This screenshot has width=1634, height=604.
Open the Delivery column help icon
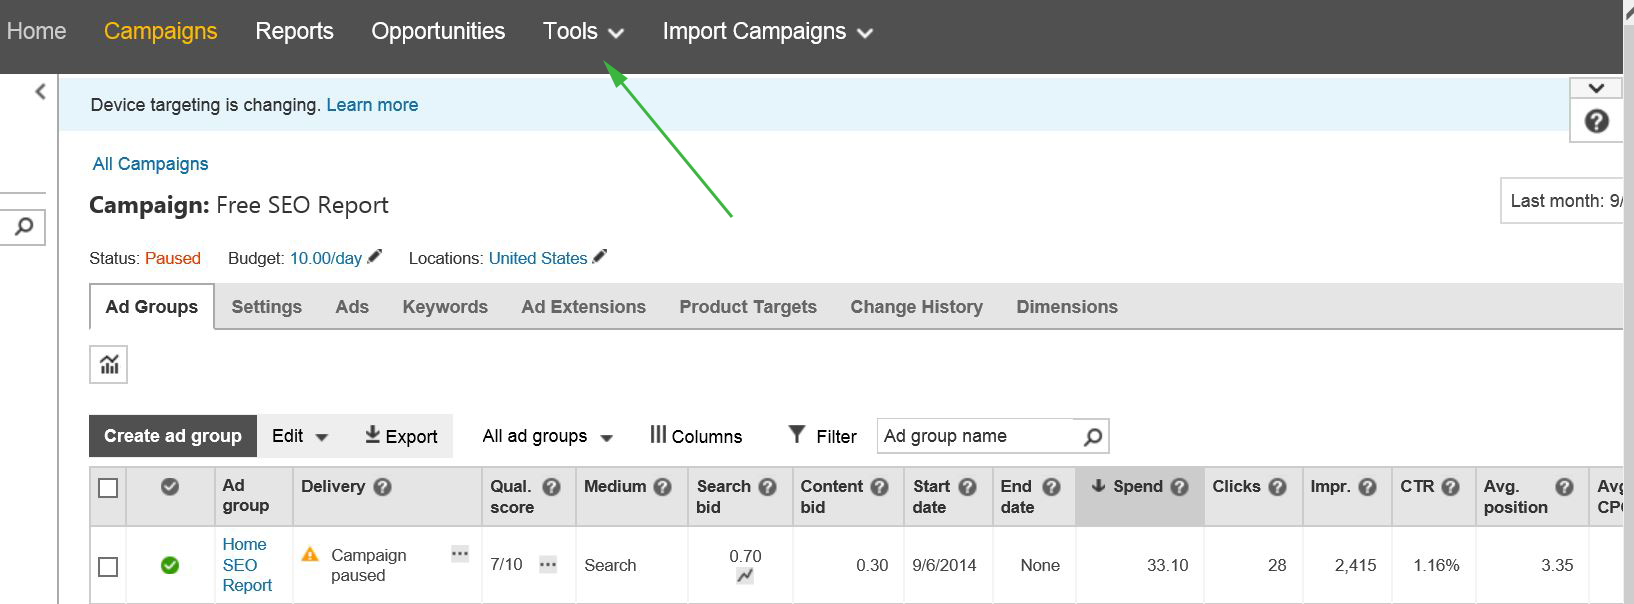click(382, 487)
